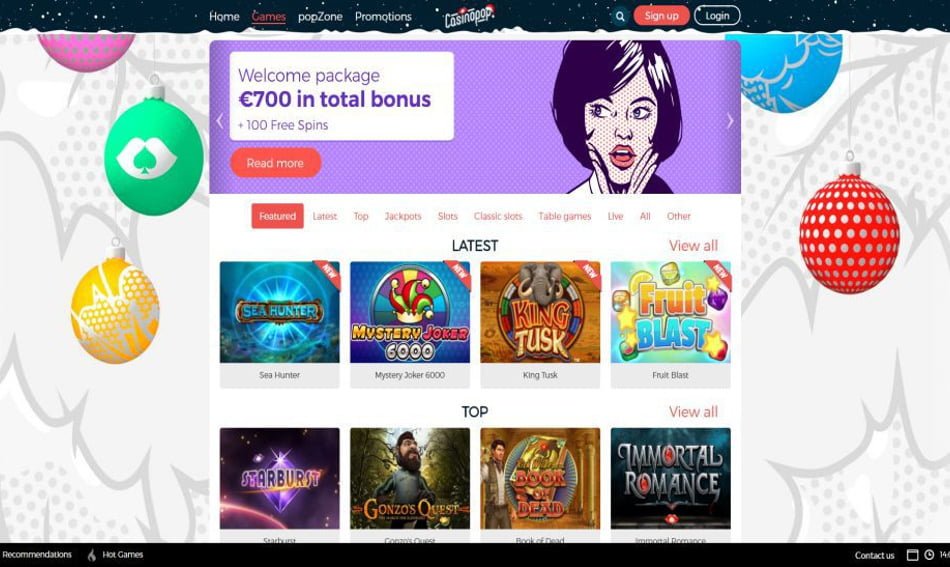Click the Sign up button
This screenshot has height=567, width=950.
coord(662,16)
